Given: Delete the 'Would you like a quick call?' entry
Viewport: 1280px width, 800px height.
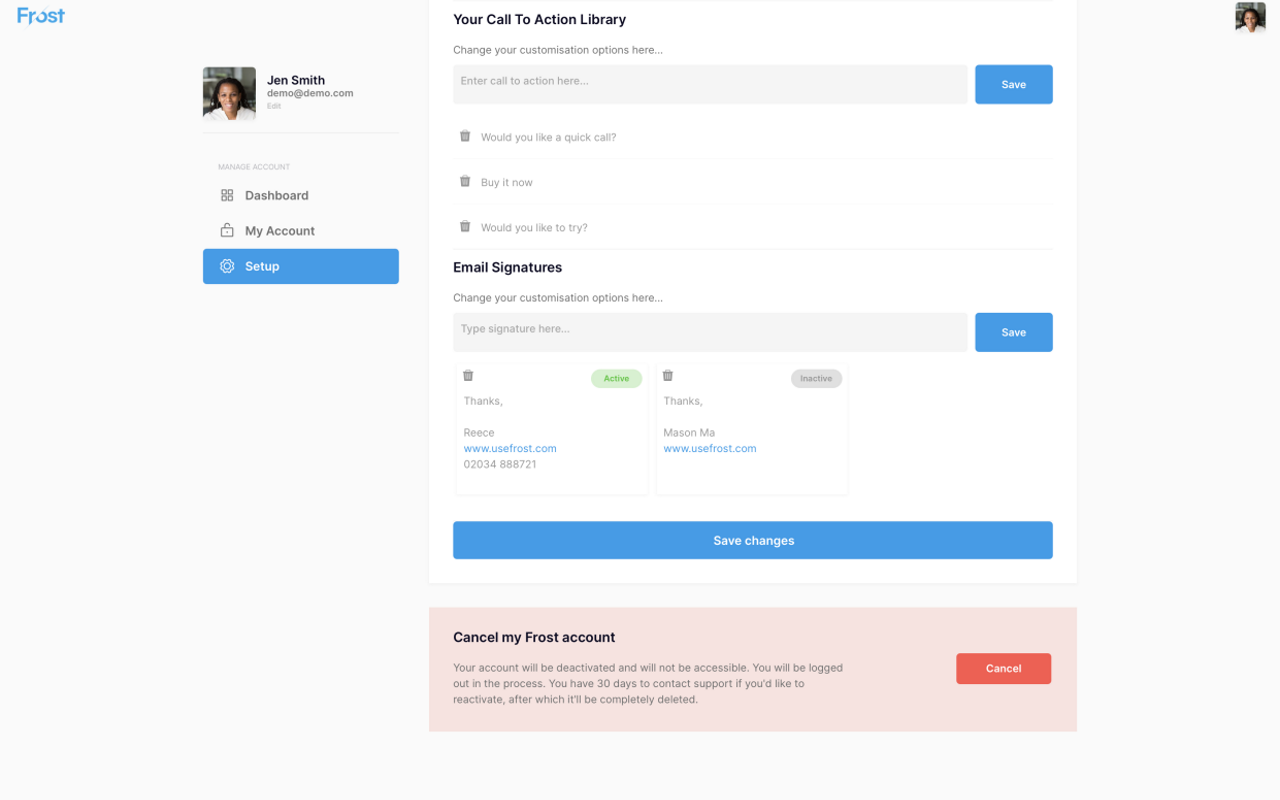Looking at the screenshot, I should point(465,136).
